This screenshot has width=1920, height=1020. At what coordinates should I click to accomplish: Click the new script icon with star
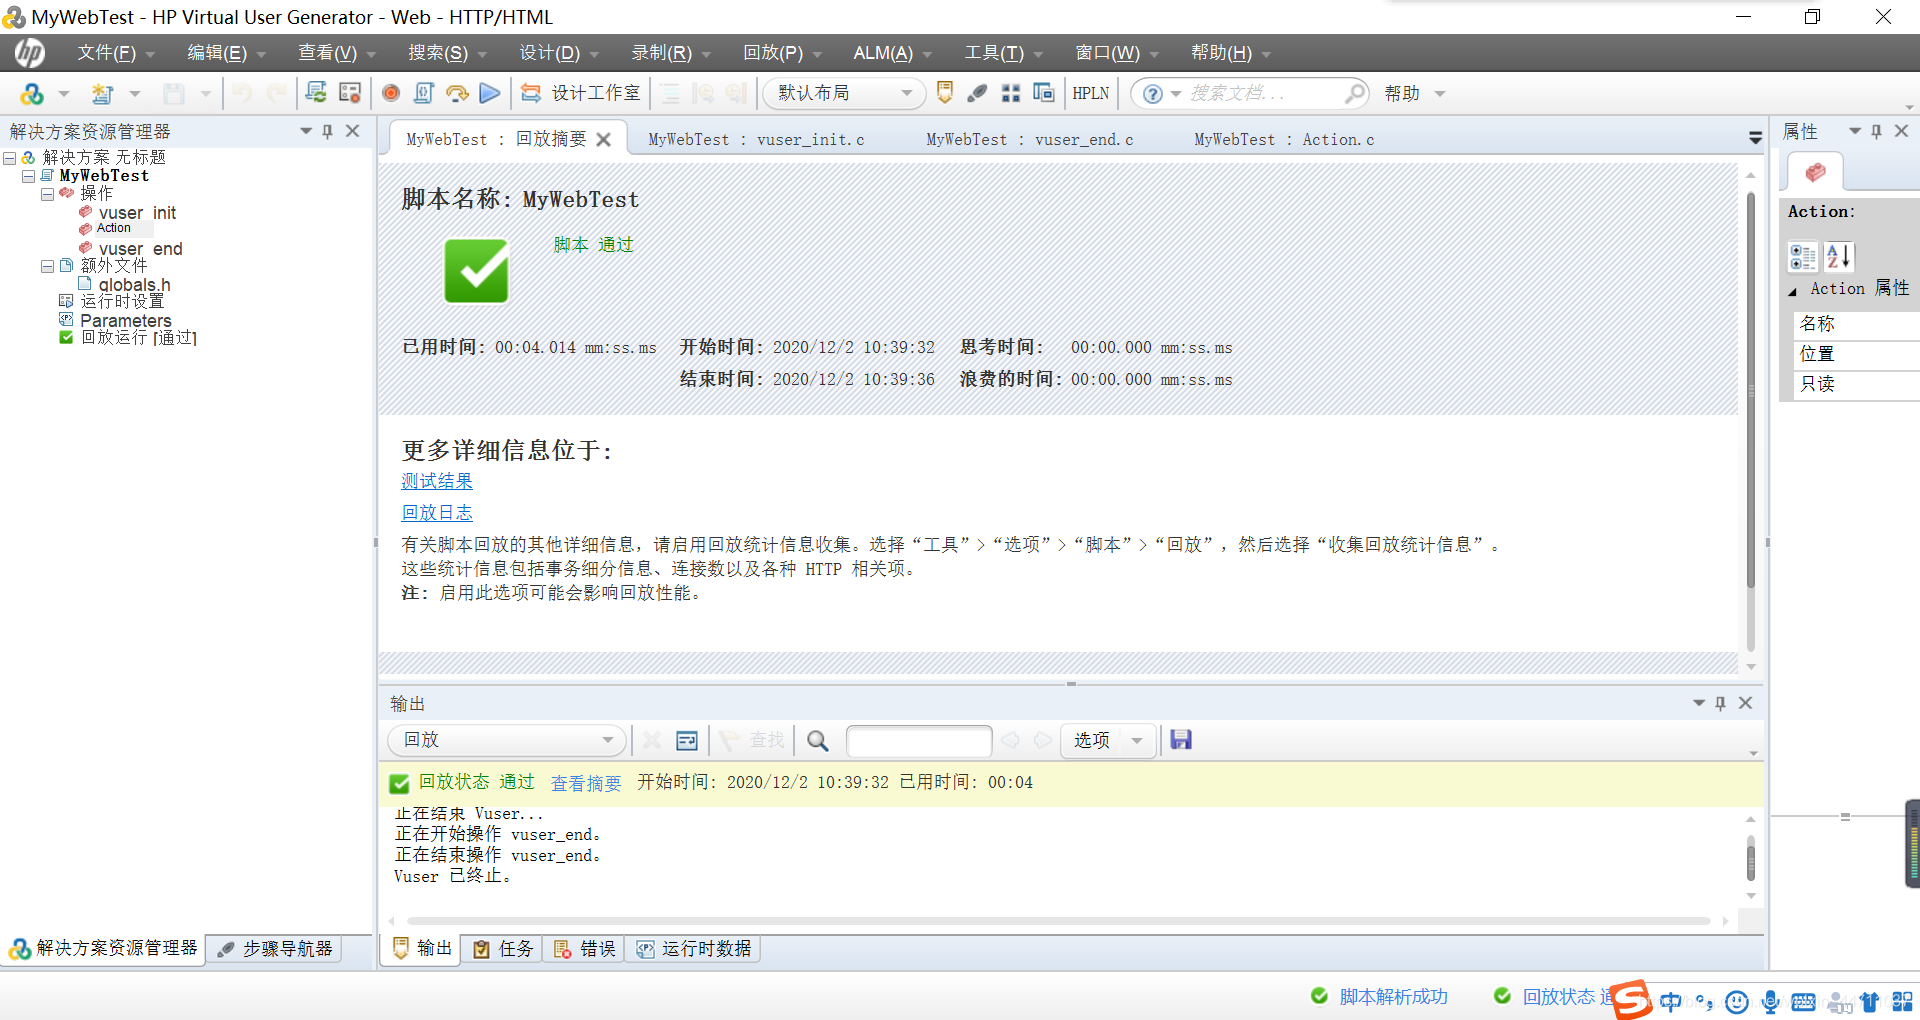coord(102,94)
